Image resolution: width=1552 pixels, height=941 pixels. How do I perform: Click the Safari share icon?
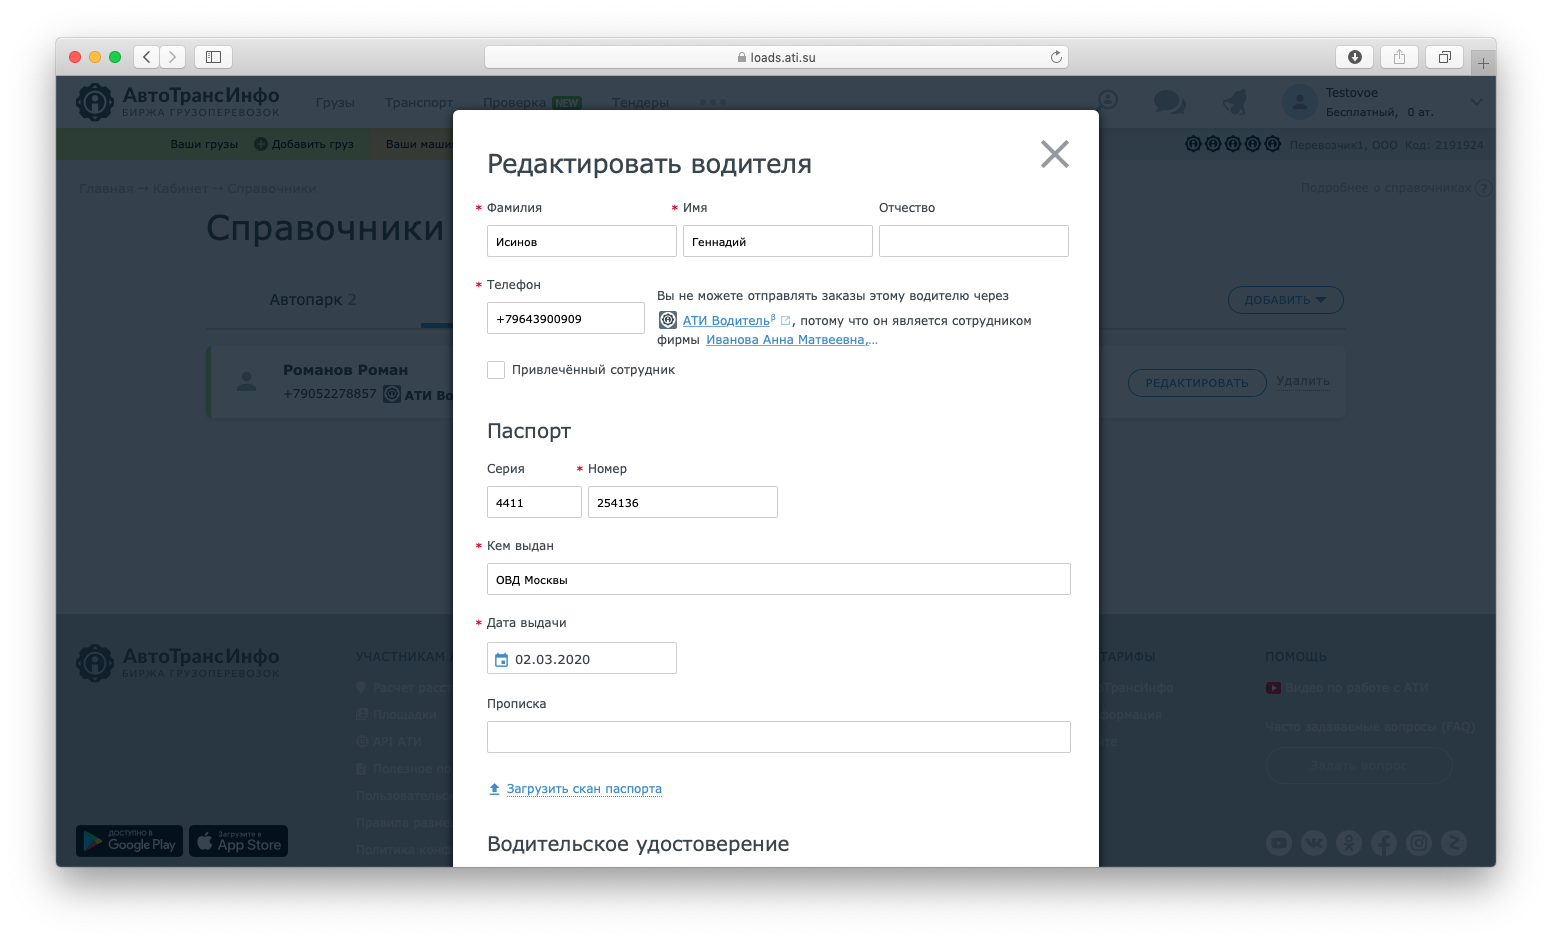tap(1399, 57)
